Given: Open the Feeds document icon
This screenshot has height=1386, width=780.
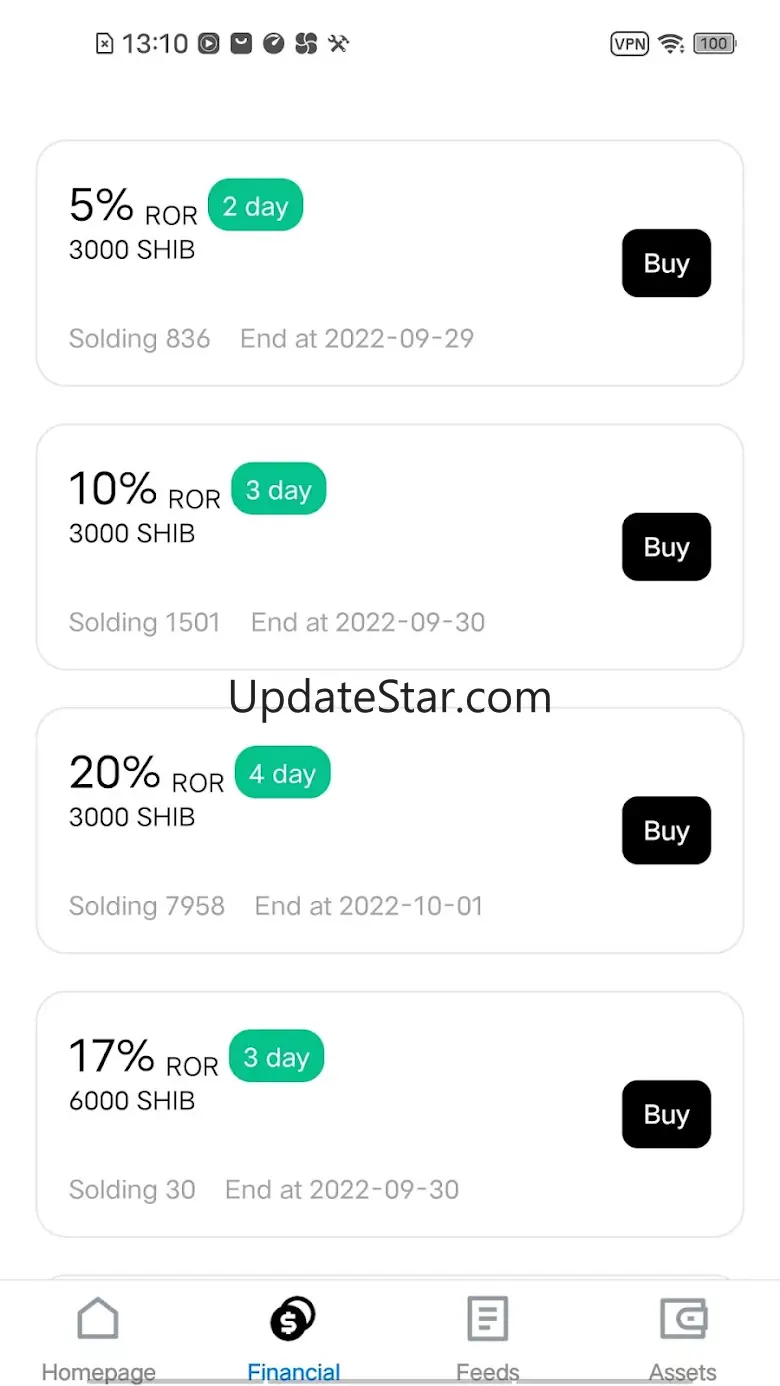Looking at the screenshot, I should (488, 1319).
